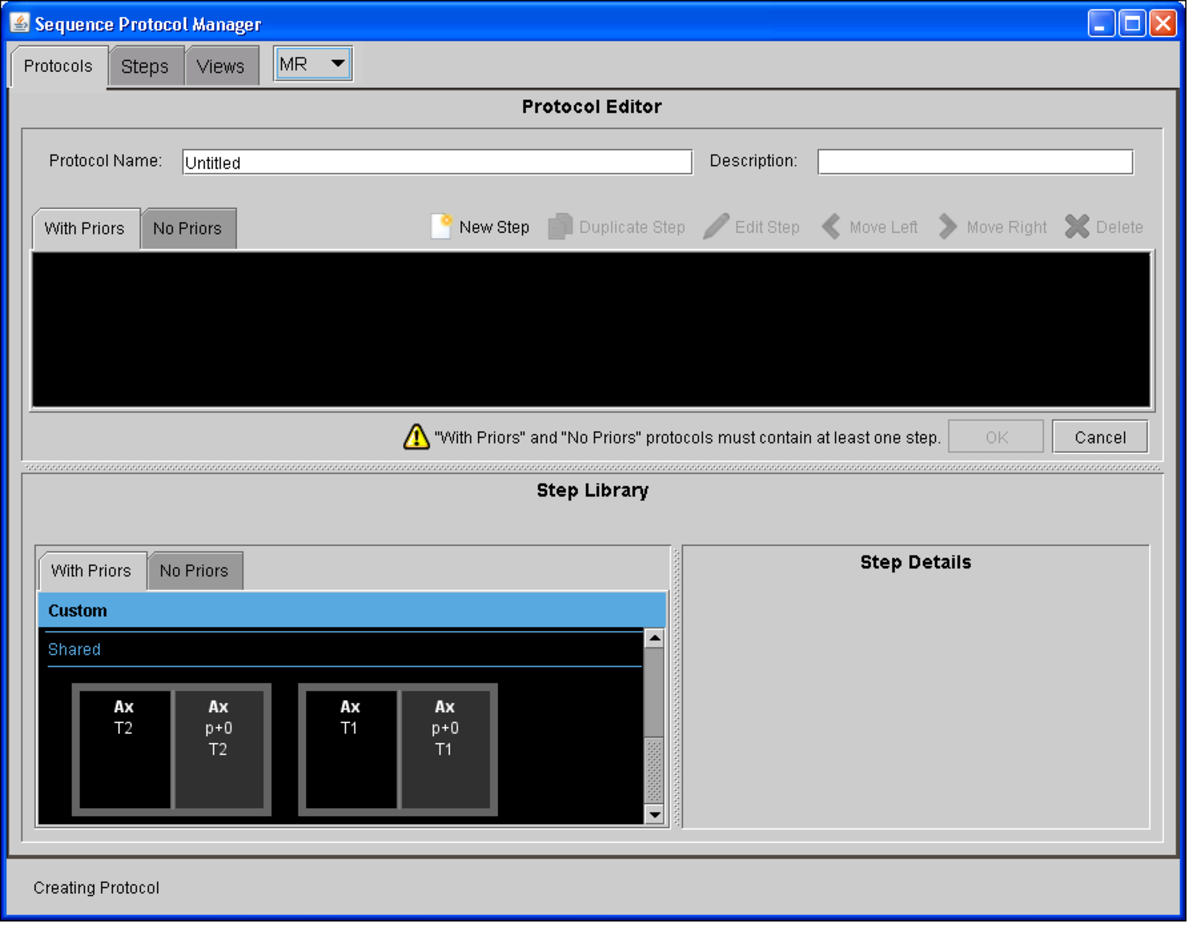Click the Duplicate Step icon

tap(560, 227)
